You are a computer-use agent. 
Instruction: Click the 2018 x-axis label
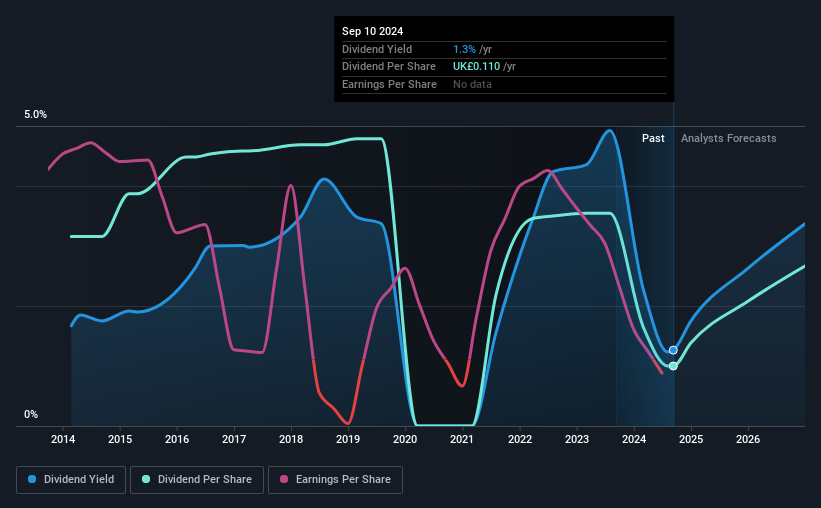tap(291, 439)
